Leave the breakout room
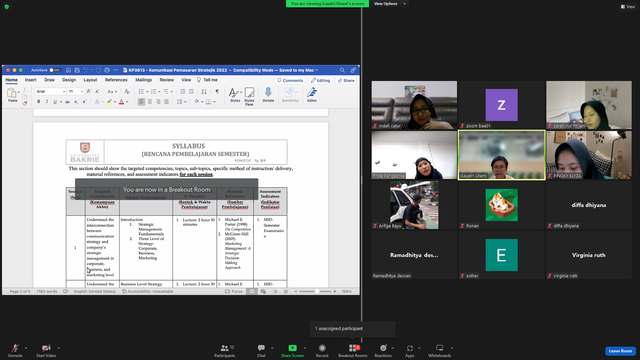Image resolution: width=640 pixels, height=360 pixels. [620, 351]
